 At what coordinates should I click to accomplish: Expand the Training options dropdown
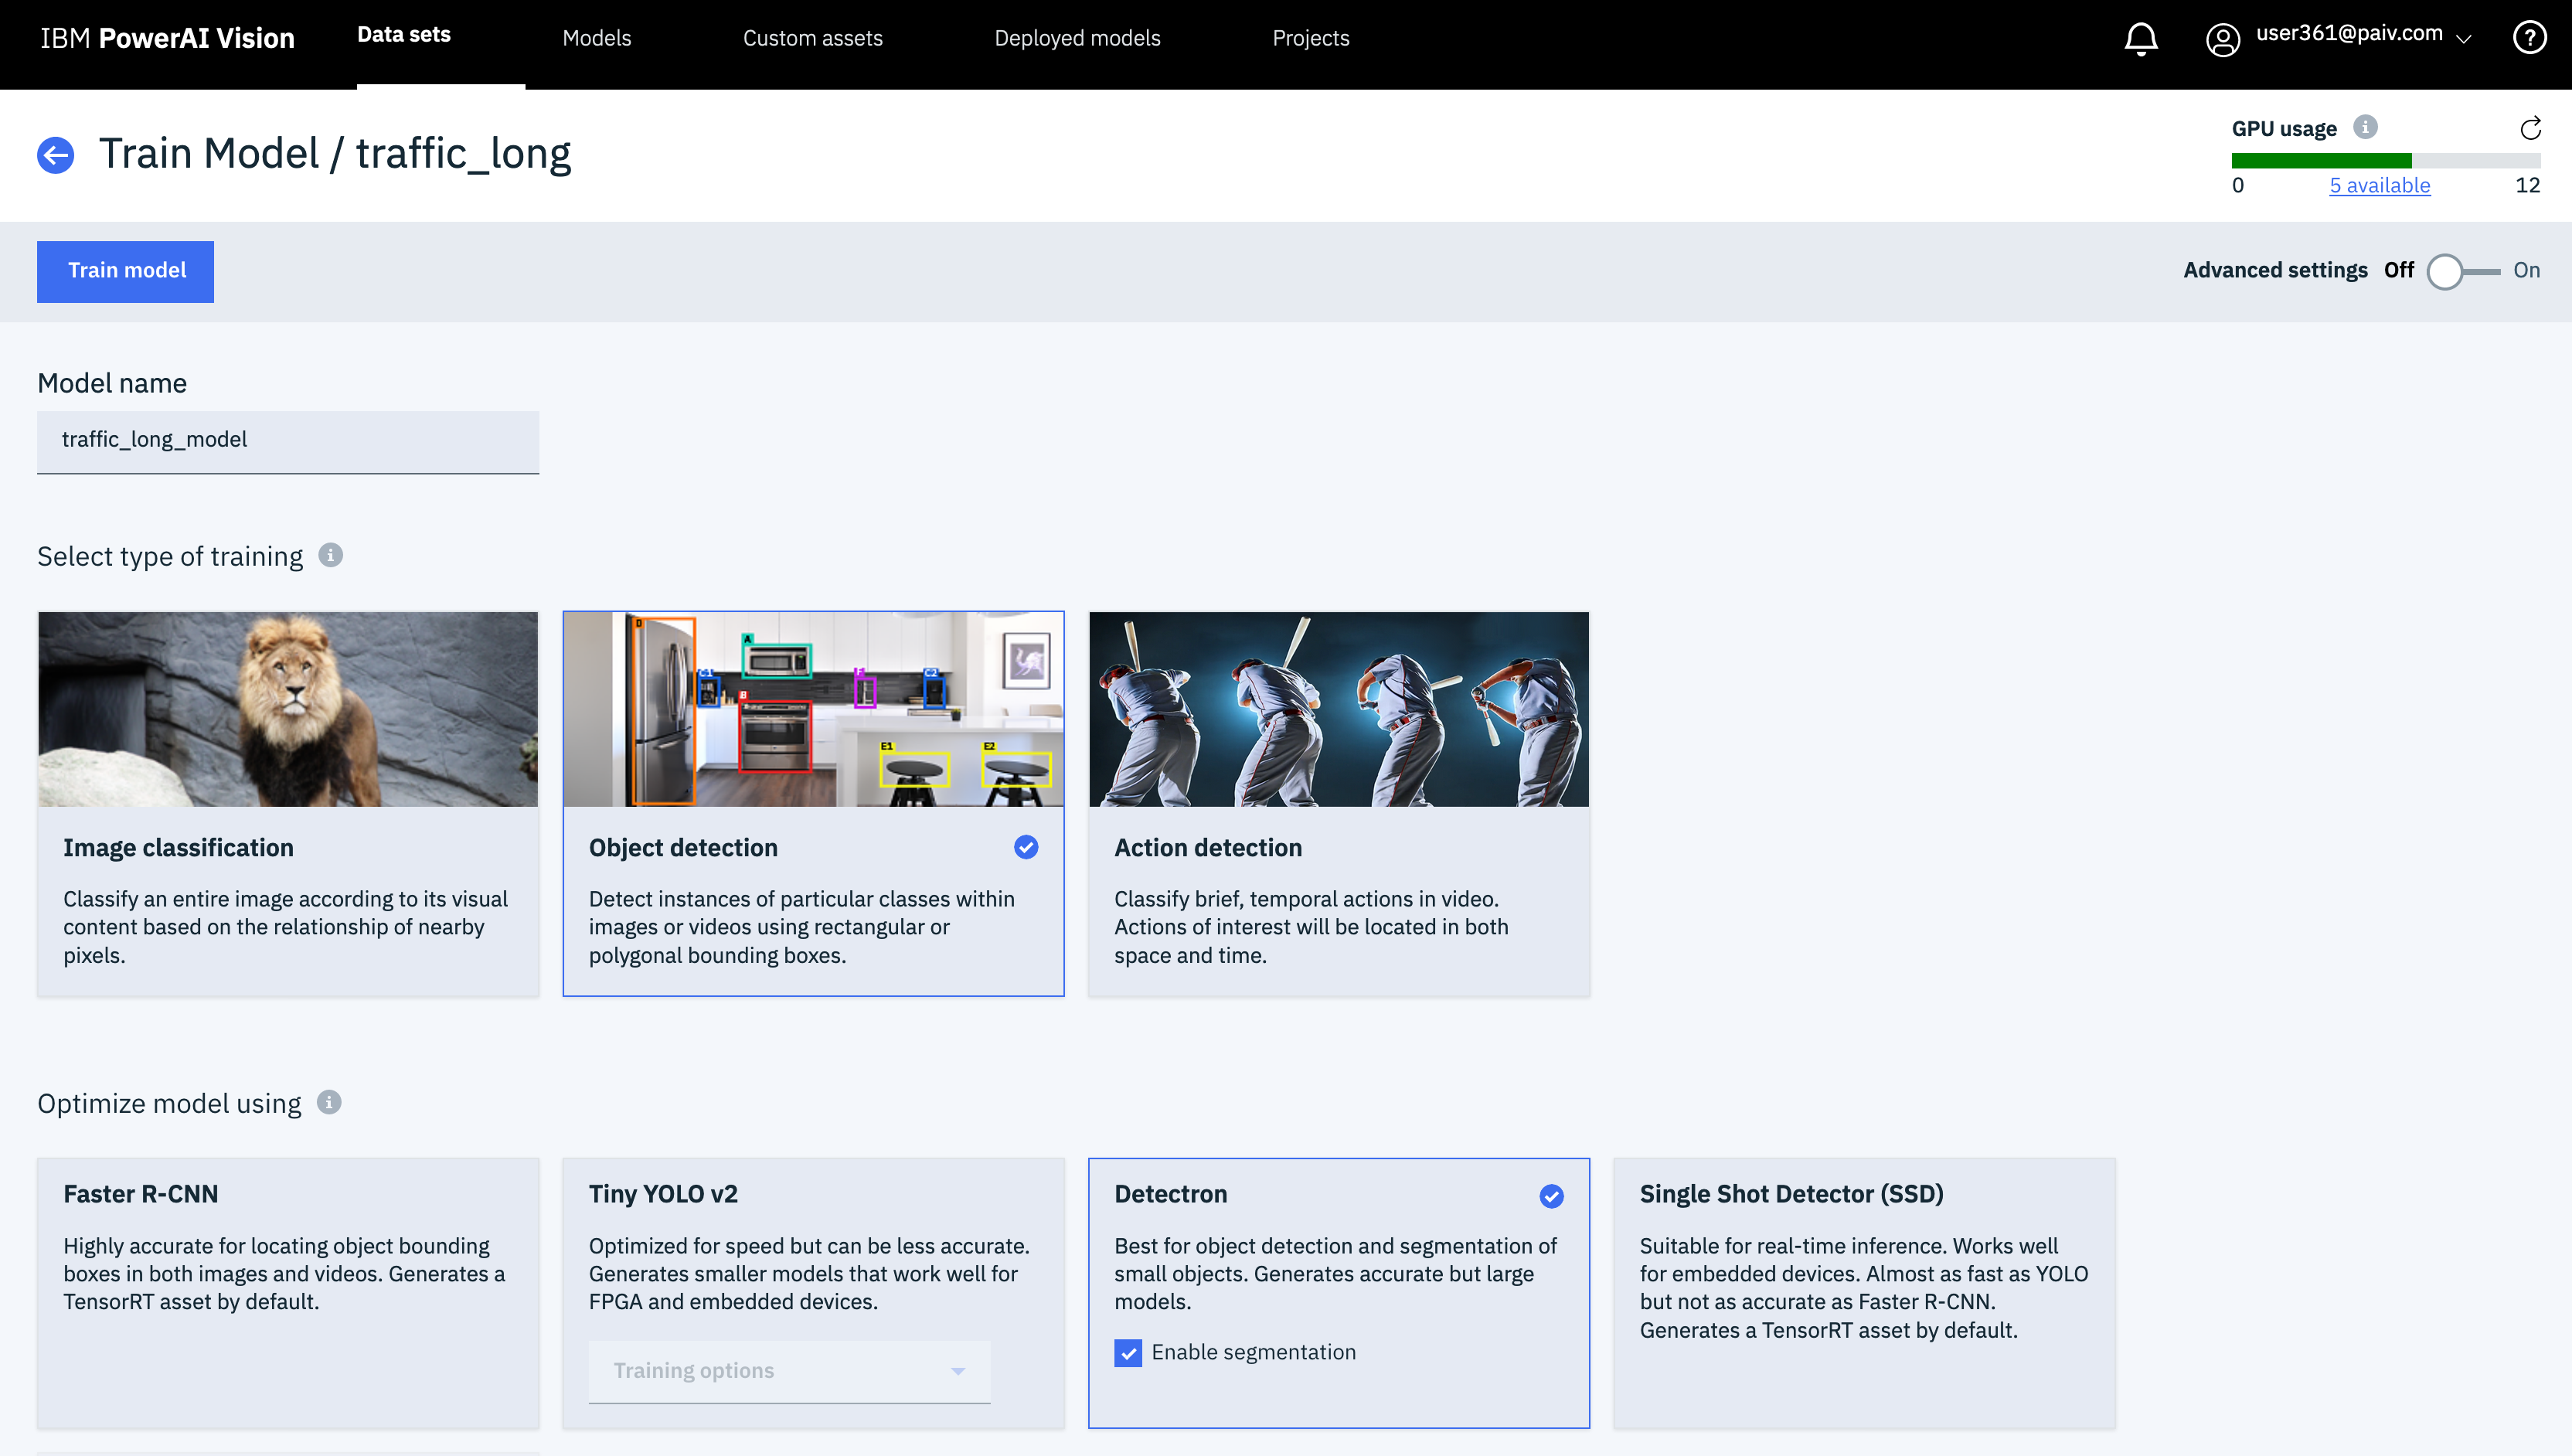[789, 1370]
